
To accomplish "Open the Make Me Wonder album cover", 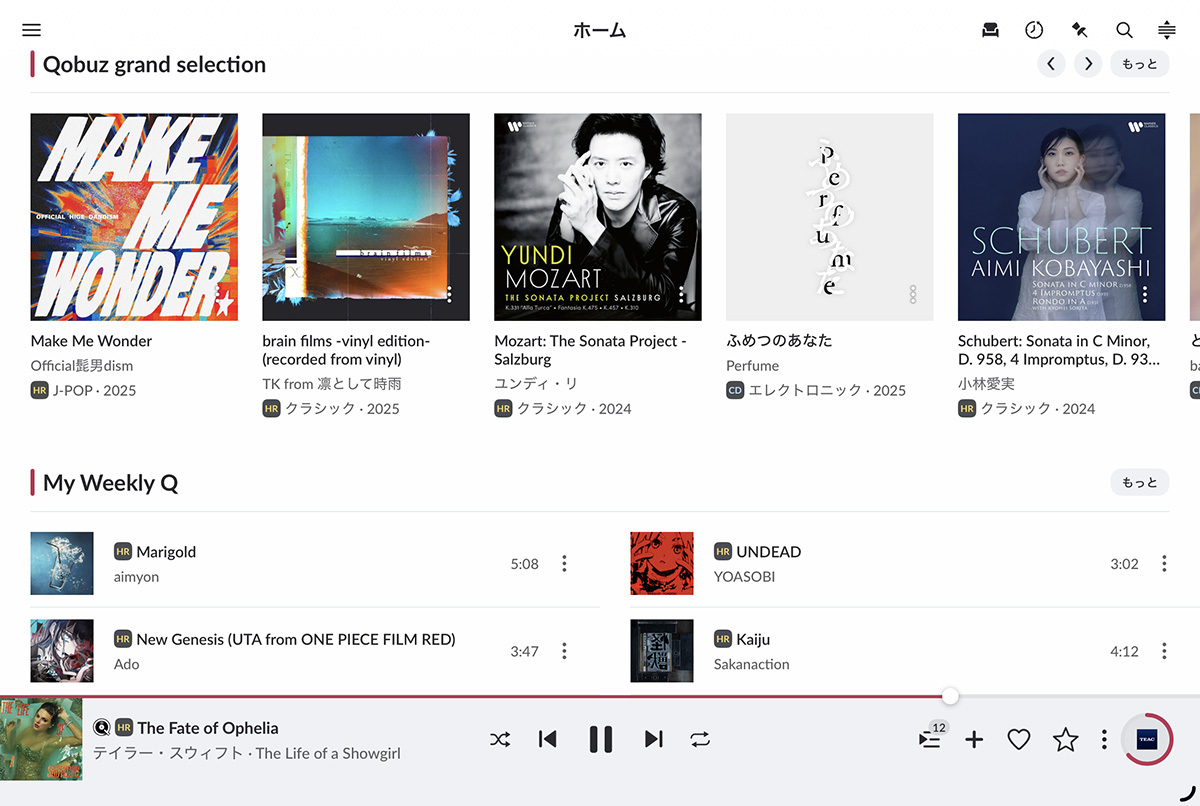I will click(134, 216).
